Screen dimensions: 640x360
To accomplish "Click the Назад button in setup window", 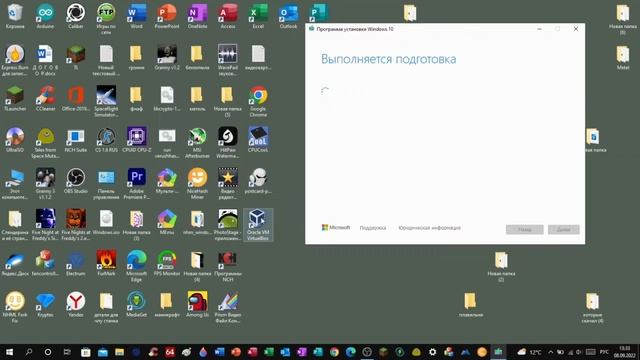I will coord(524,229).
